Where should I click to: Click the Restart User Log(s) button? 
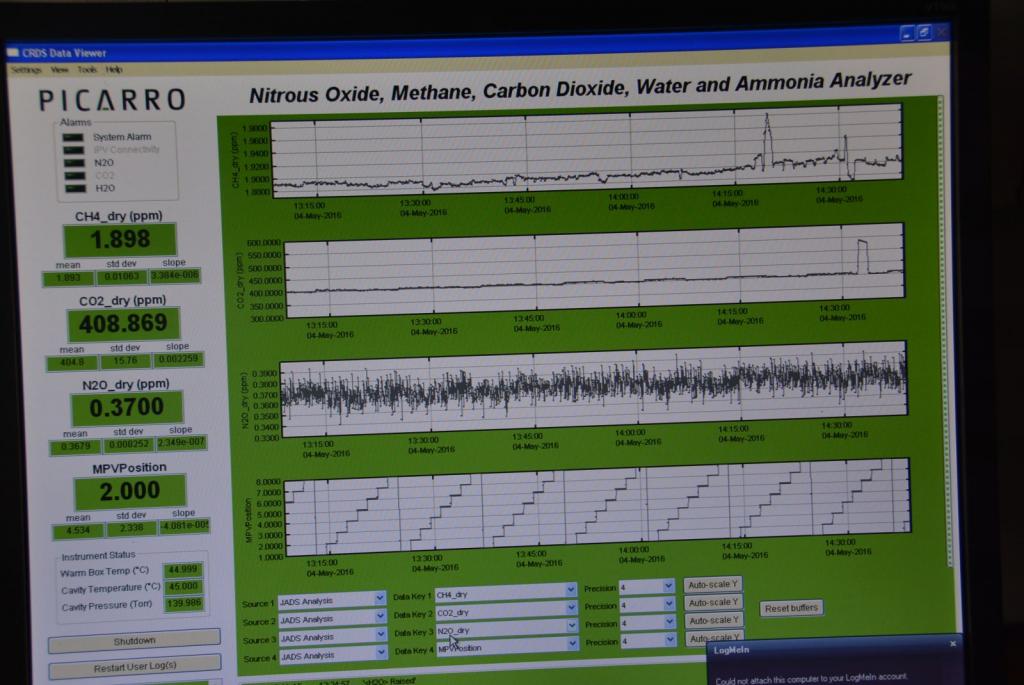134,664
